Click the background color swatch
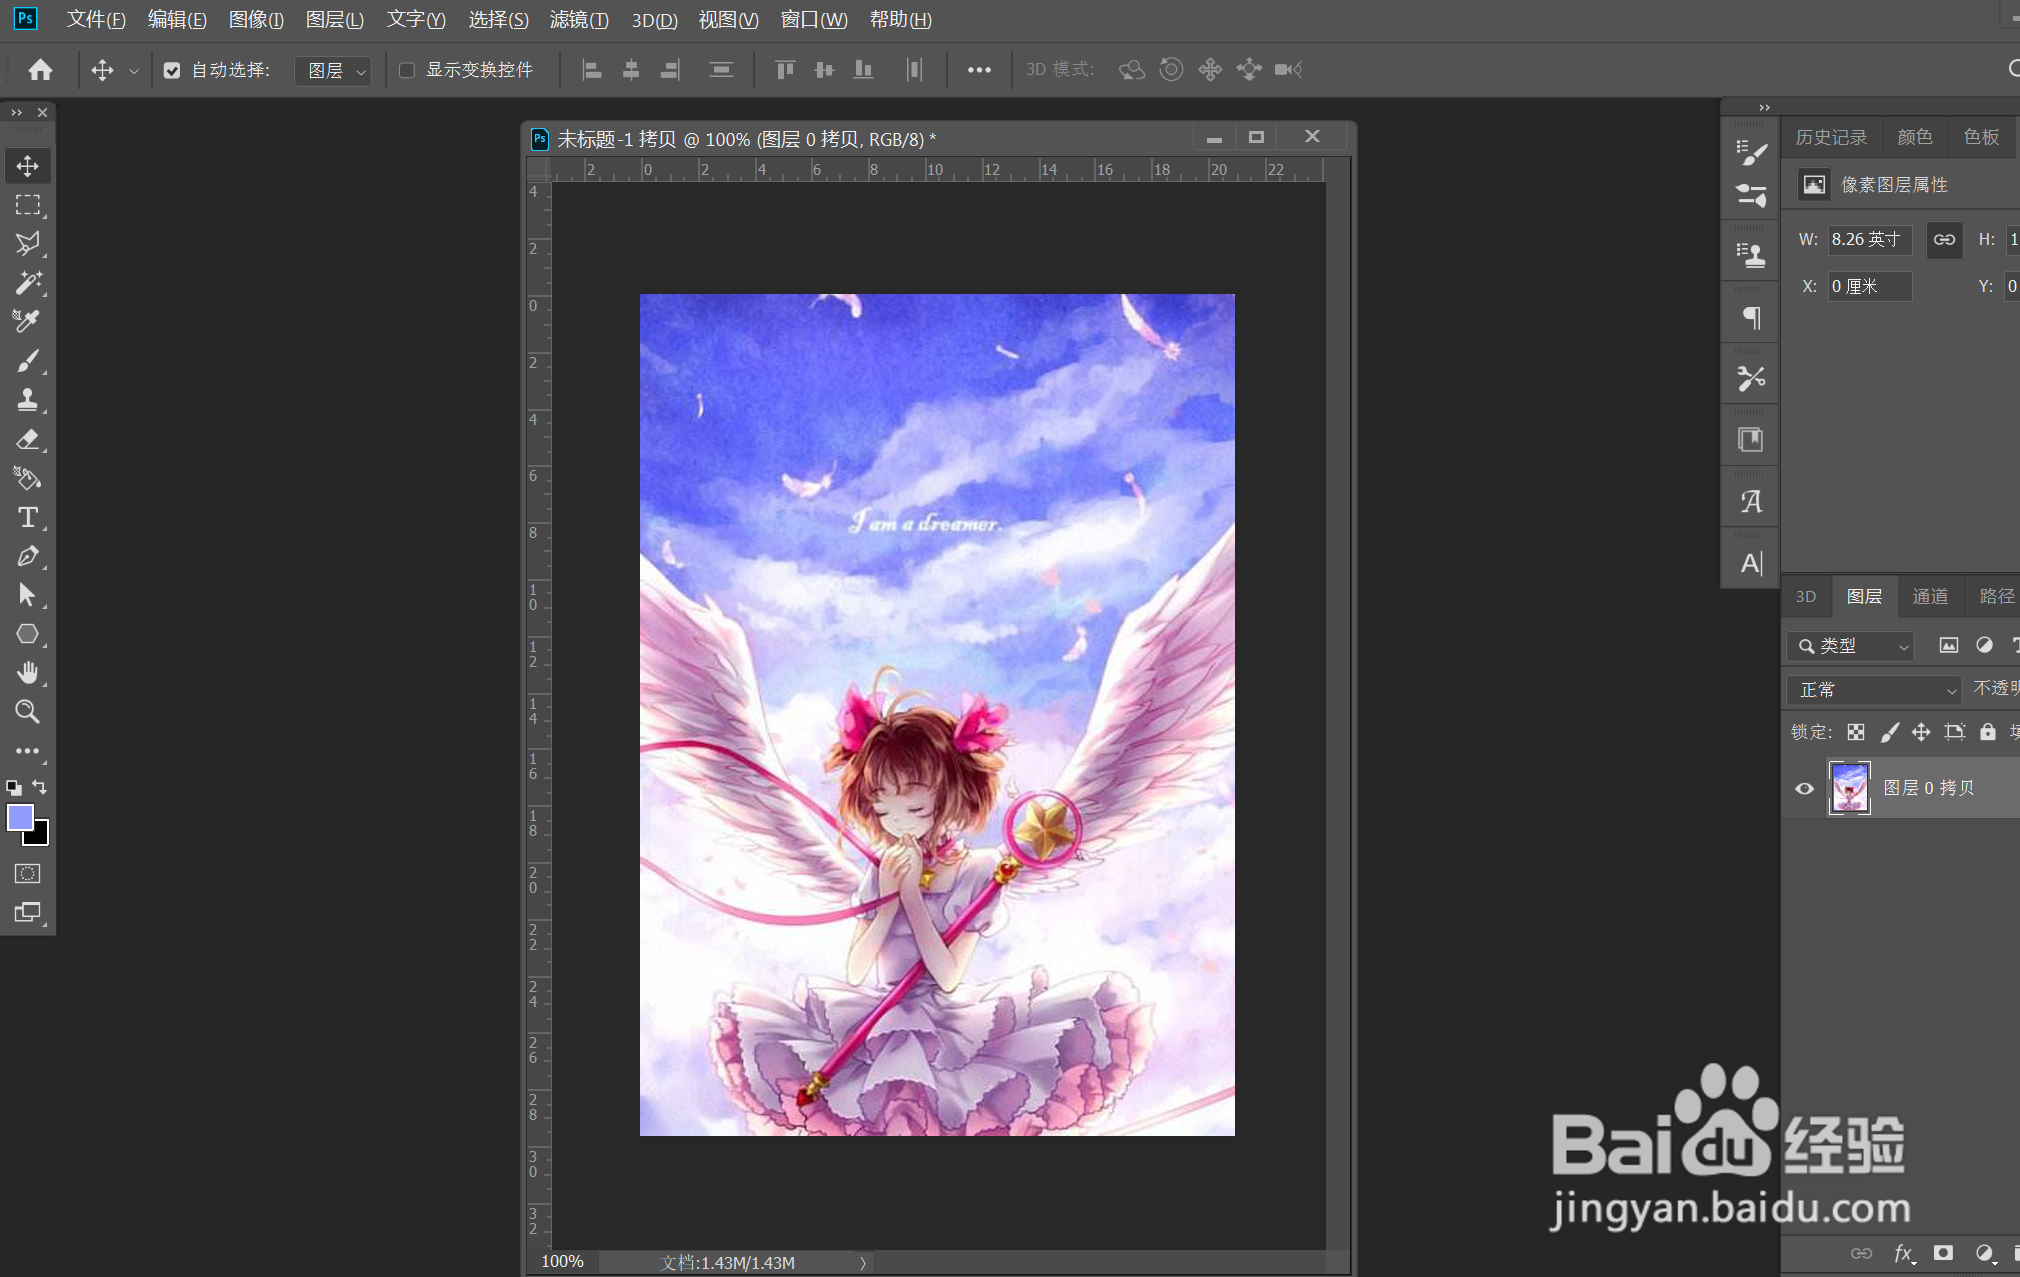 click(40, 836)
